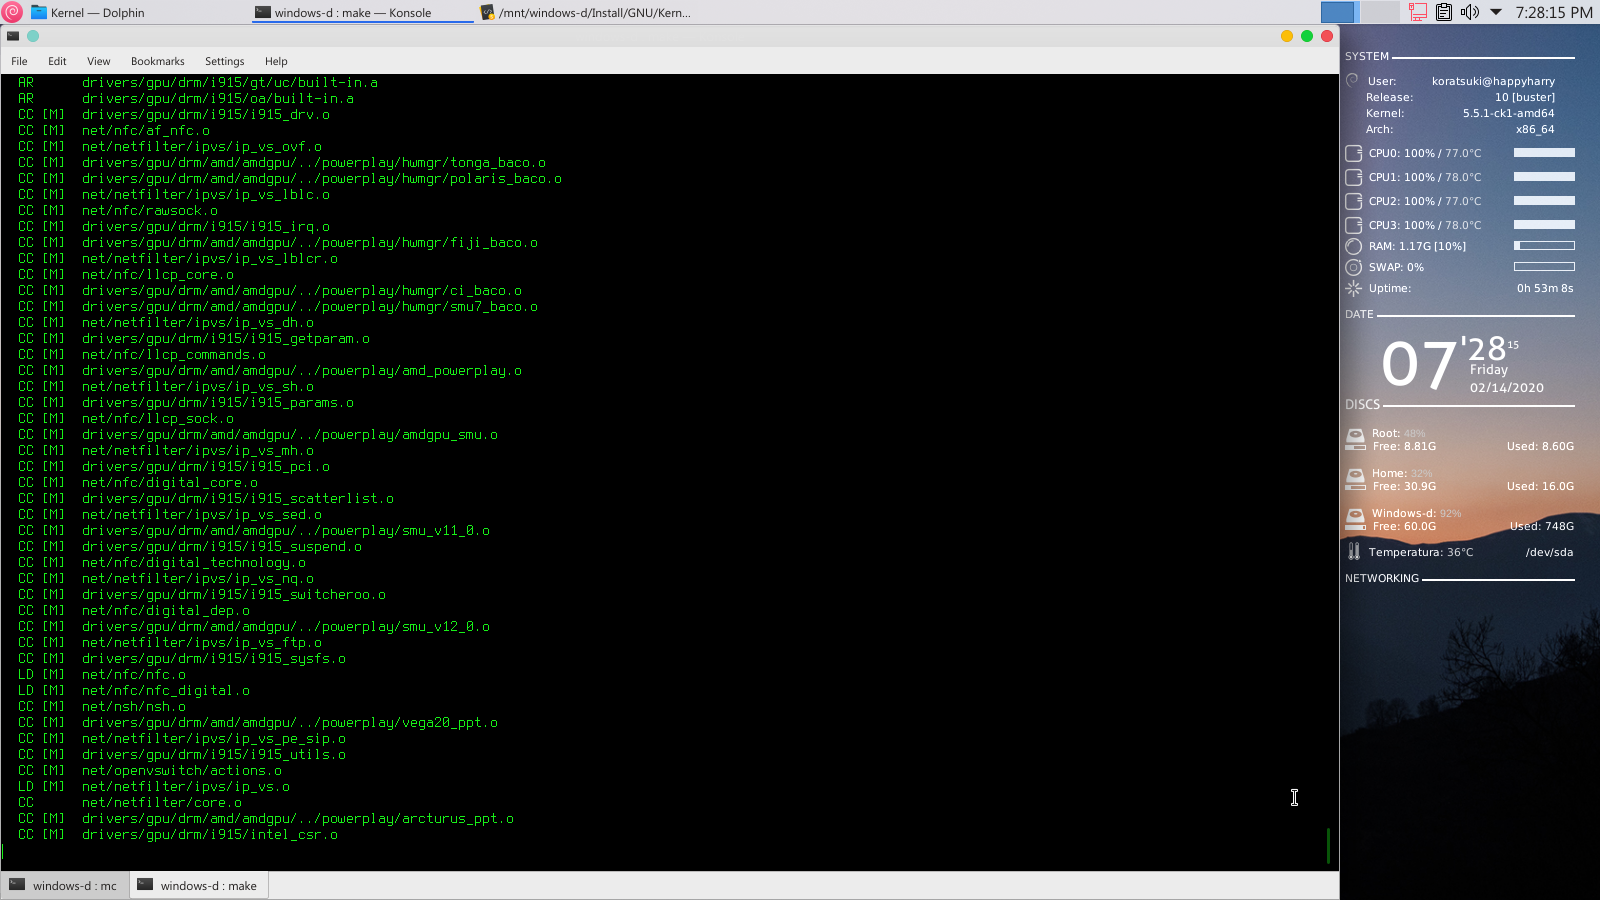Image resolution: width=1600 pixels, height=900 pixels.
Task: Click terminal line ending with 'arcturus_ppt.o'
Action: point(298,818)
